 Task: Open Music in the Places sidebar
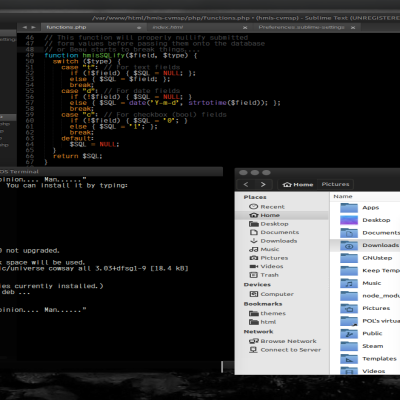tap(264, 249)
